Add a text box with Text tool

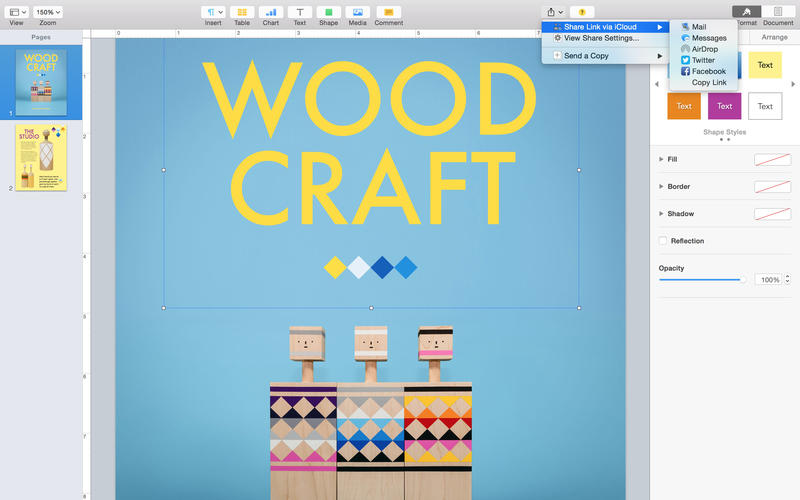pyautogui.click(x=299, y=12)
